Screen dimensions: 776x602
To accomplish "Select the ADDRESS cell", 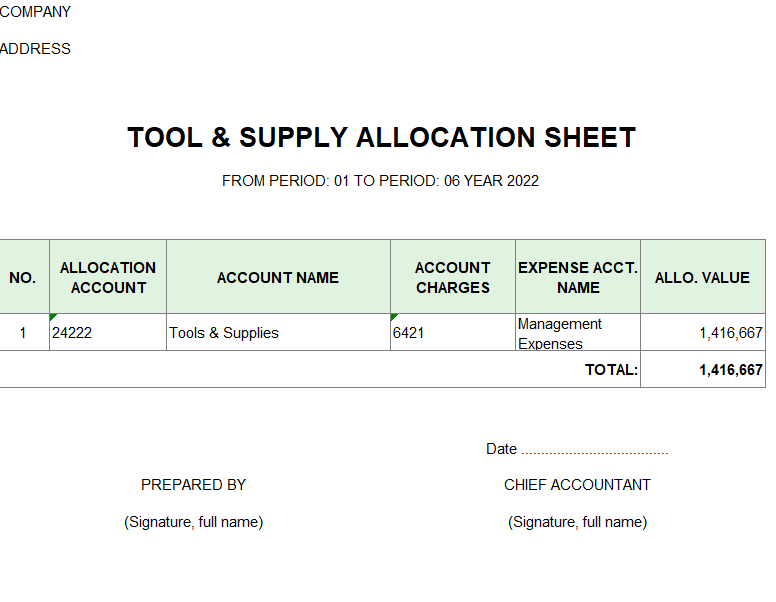I will [36, 49].
